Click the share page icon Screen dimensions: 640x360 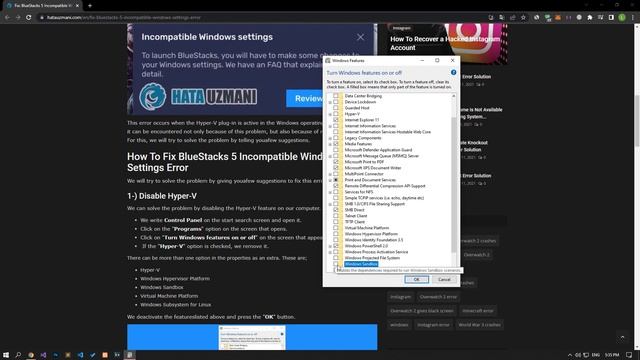coord(513,18)
